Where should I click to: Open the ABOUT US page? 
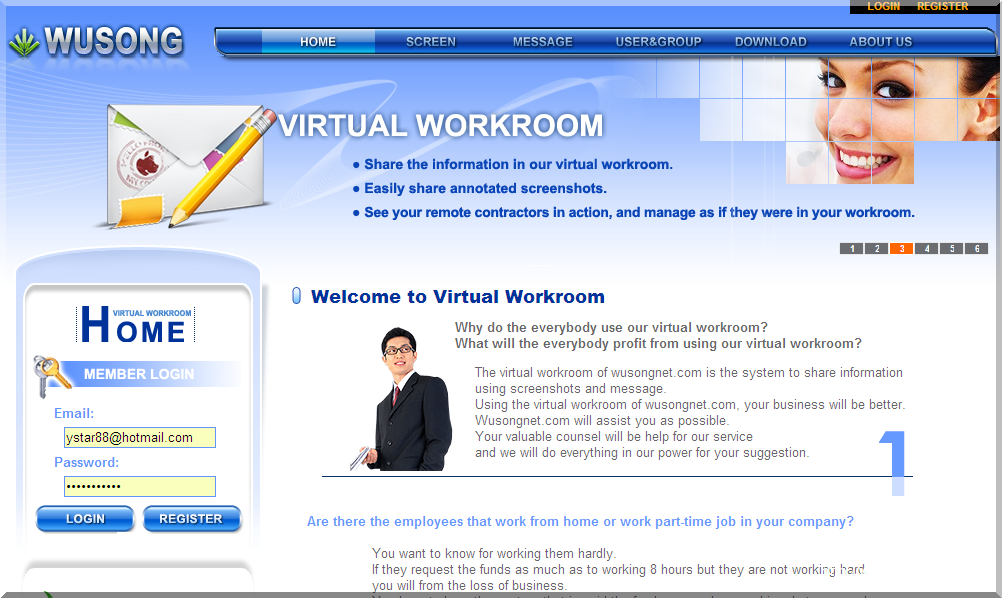[879, 42]
